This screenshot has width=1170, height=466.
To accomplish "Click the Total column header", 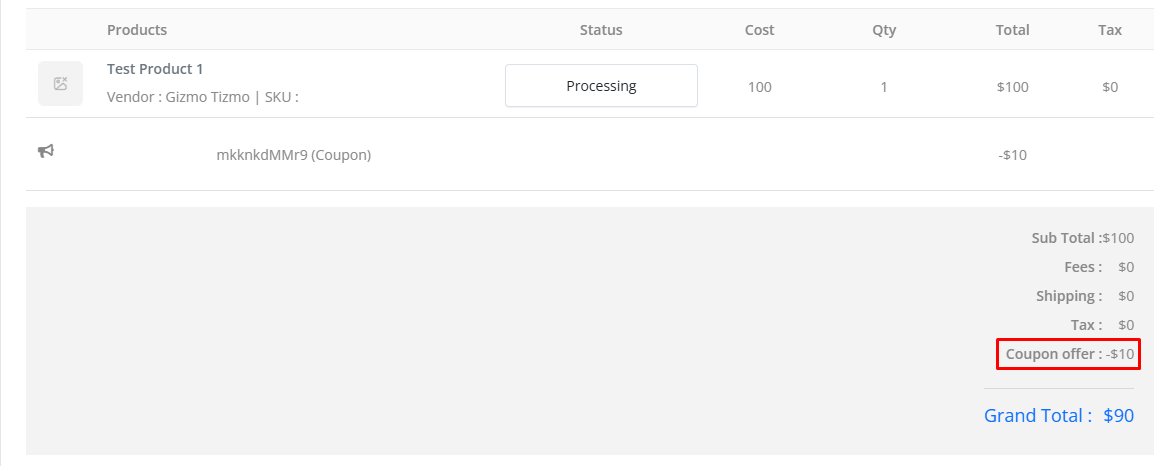I will (x=1012, y=30).
